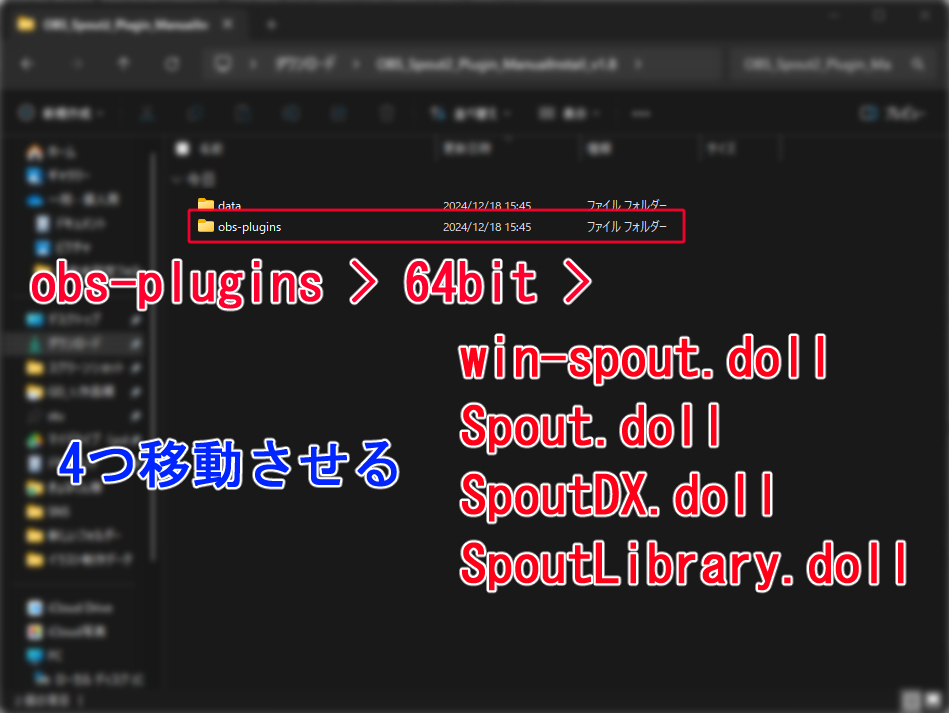Click the up-one-level arrow icon
949x713 pixels.
(x=122, y=63)
